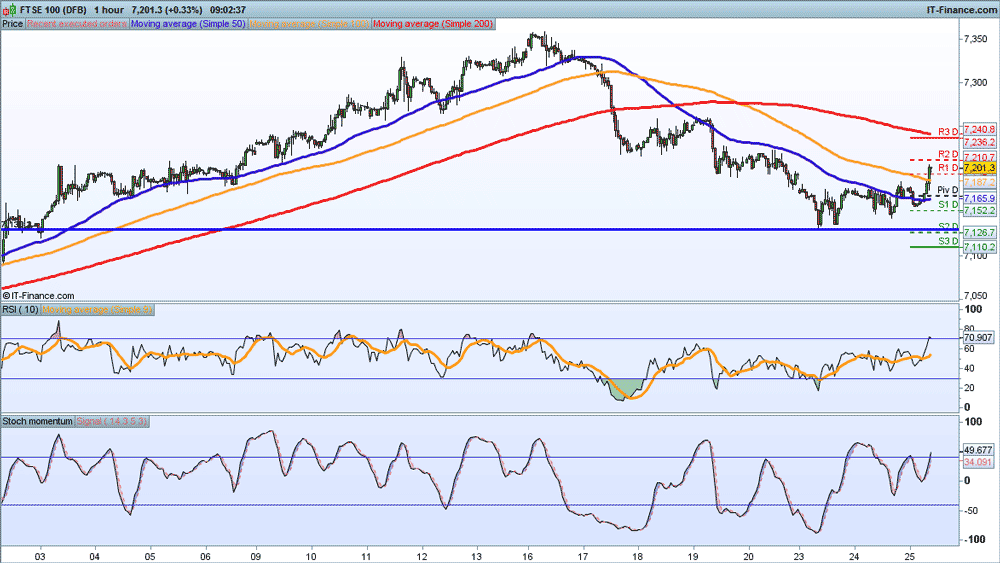Select the Price legend tab
The width and height of the screenshot is (1000, 563).
point(13,24)
